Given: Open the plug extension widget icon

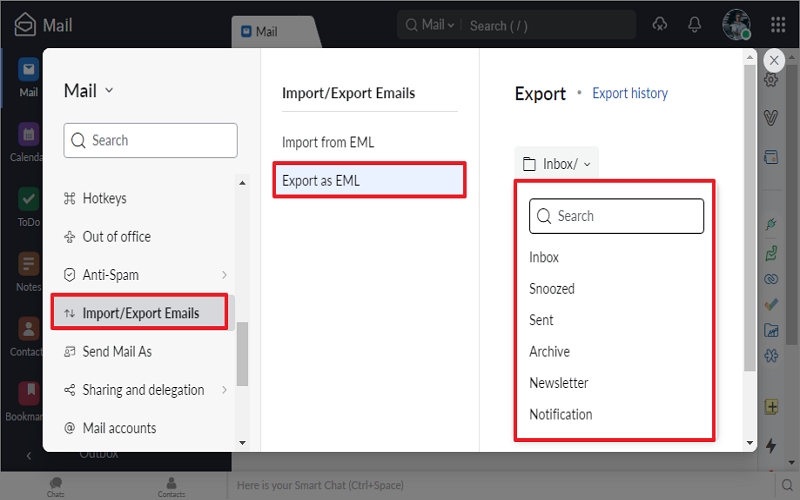Looking at the screenshot, I should tap(771, 224).
